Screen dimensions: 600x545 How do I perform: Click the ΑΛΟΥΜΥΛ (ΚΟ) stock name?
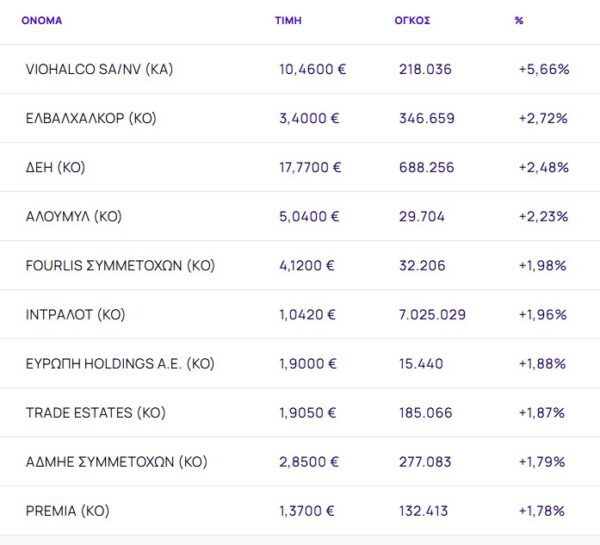coord(73,216)
